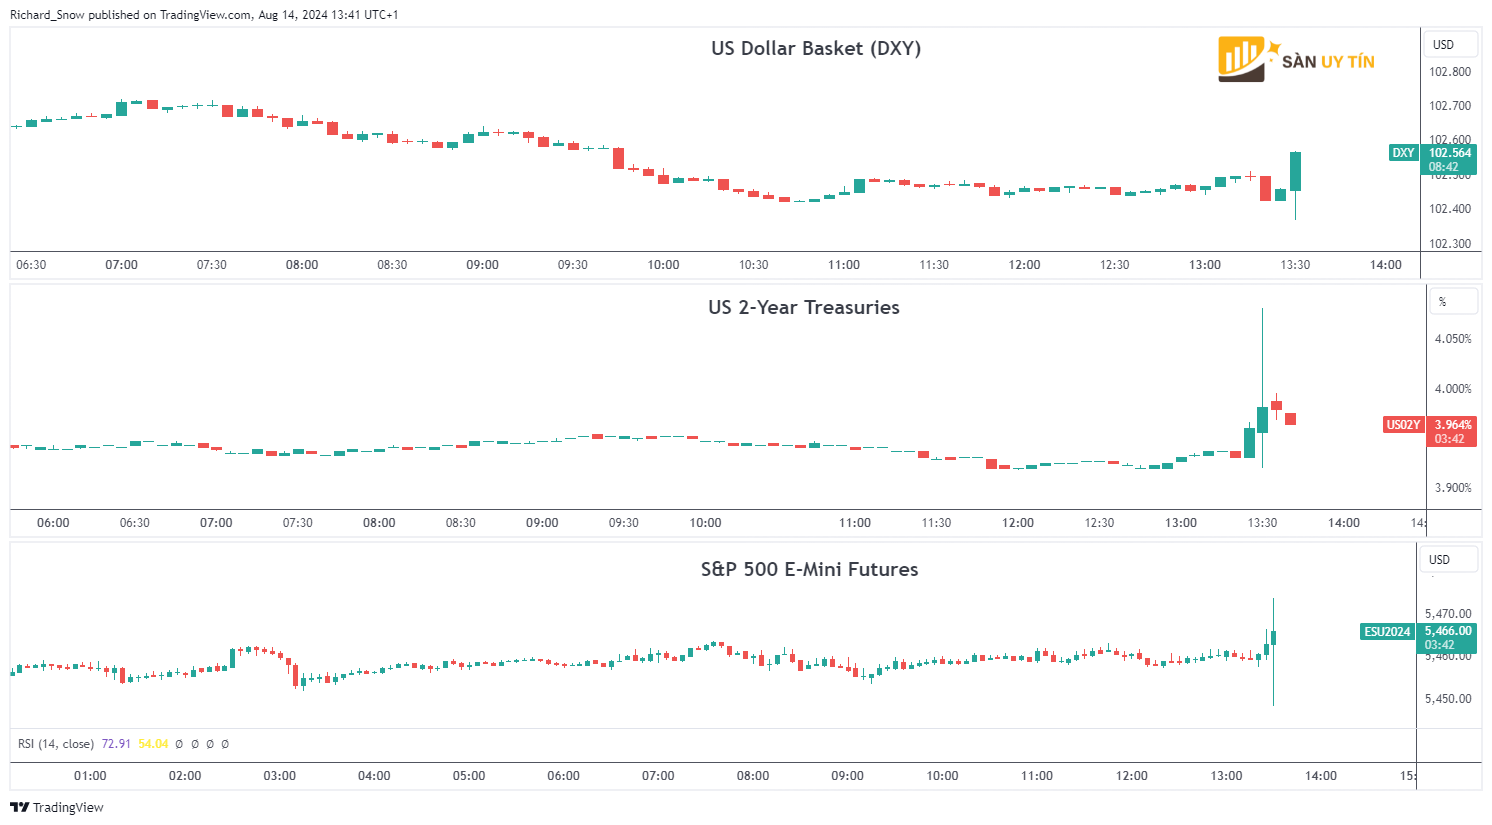
Task: Click the US02Y symbol tag on the price axis
Action: pos(1403,425)
